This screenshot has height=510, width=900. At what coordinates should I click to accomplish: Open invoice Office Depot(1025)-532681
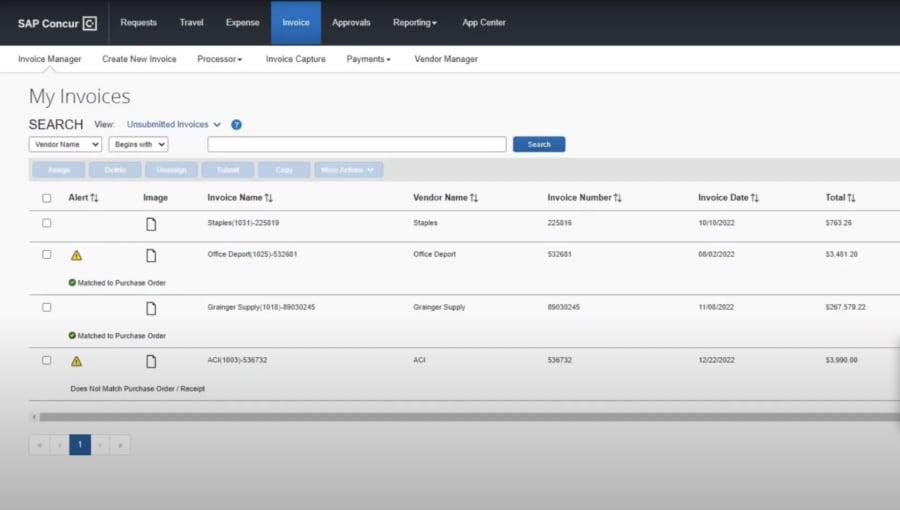[x=253, y=254]
